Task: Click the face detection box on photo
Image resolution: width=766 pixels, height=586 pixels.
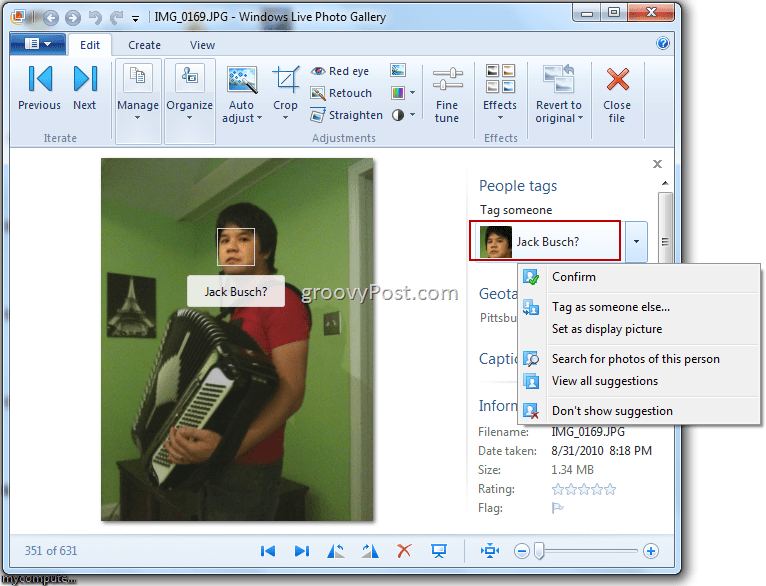Action: pyautogui.click(x=236, y=247)
